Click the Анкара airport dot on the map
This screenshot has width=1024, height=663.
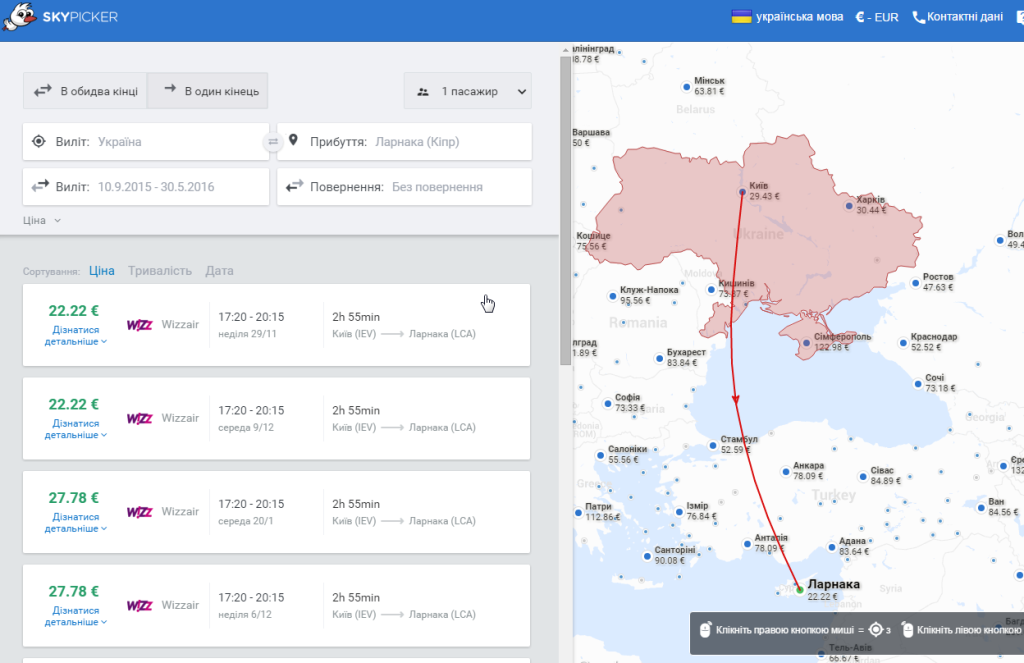786,472
